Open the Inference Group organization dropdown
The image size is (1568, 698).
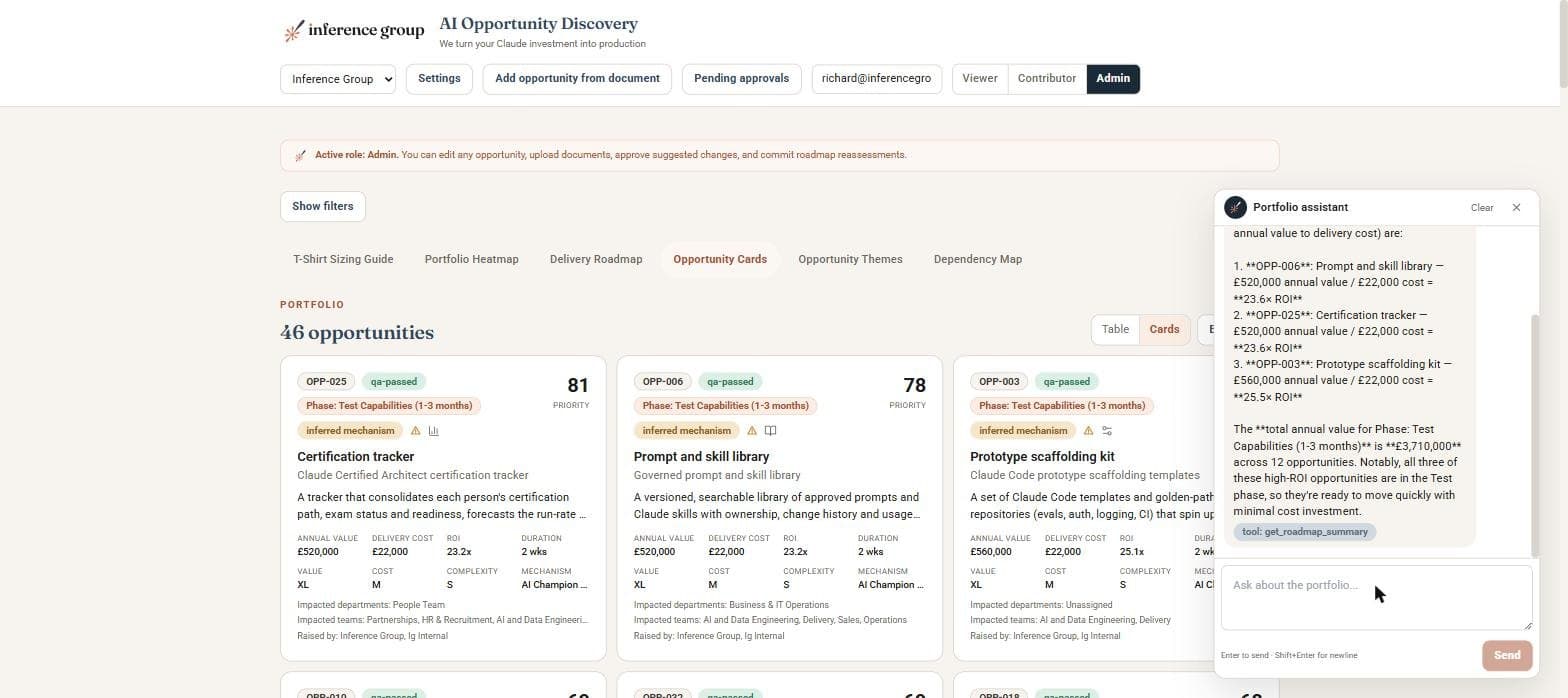338,79
